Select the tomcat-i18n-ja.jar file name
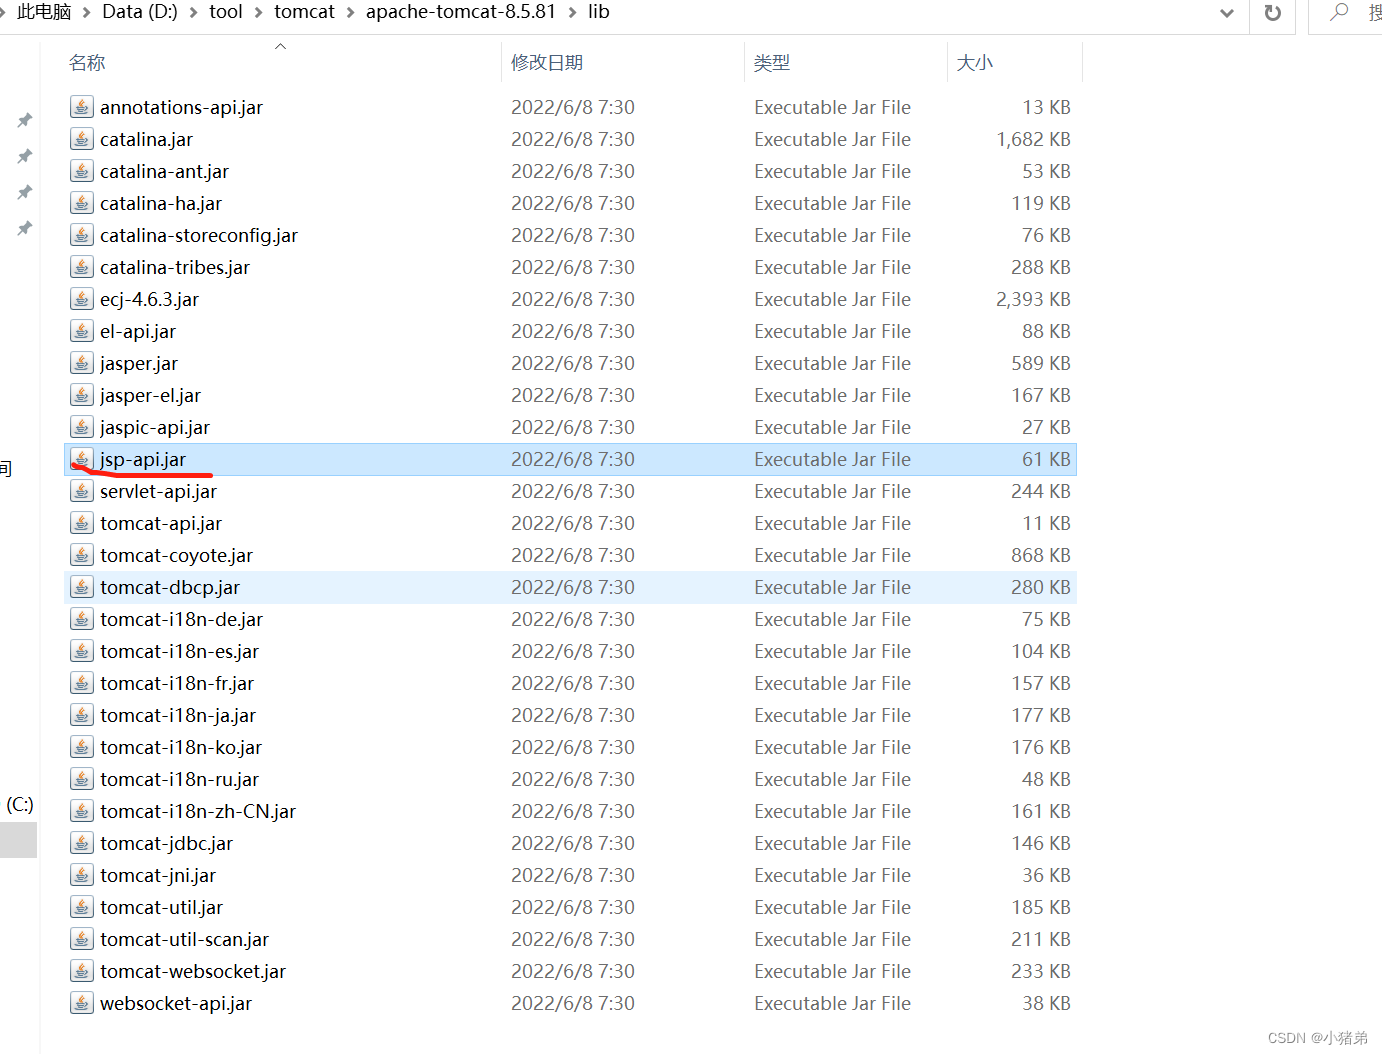The image size is (1382, 1054). (178, 715)
